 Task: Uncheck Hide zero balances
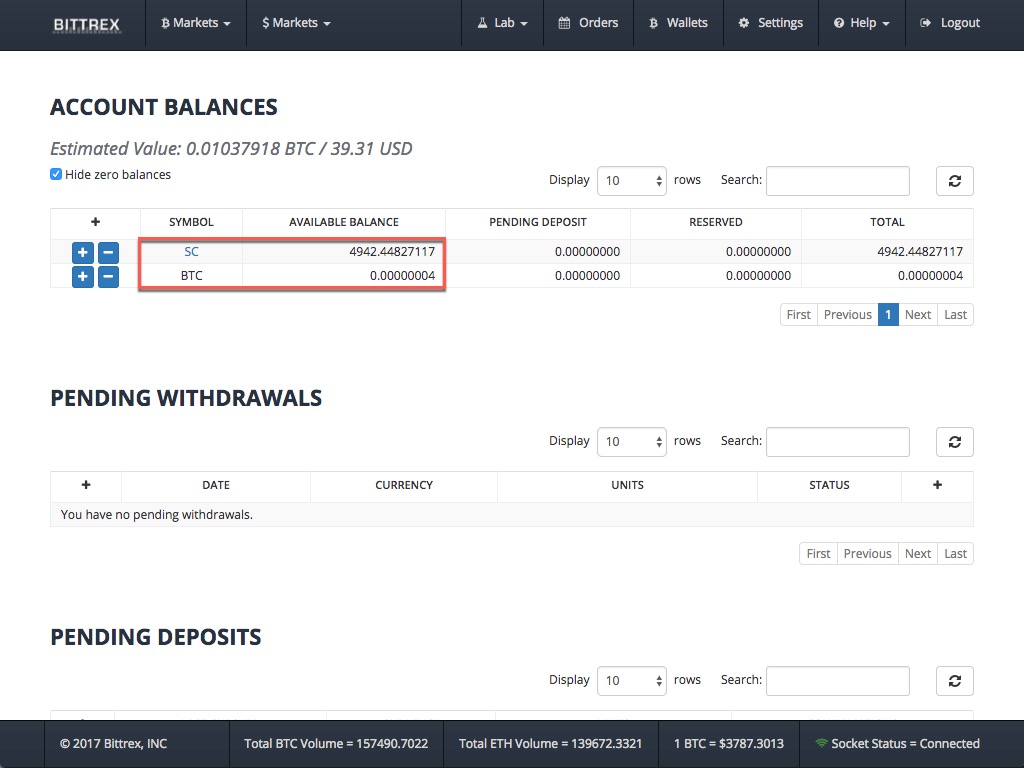tap(56, 173)
